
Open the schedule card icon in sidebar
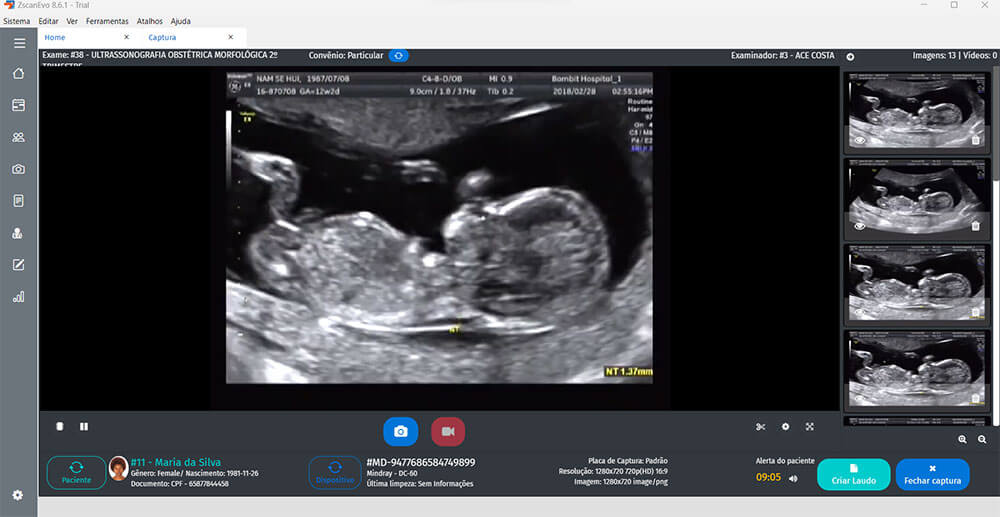(x=18, y=105)
